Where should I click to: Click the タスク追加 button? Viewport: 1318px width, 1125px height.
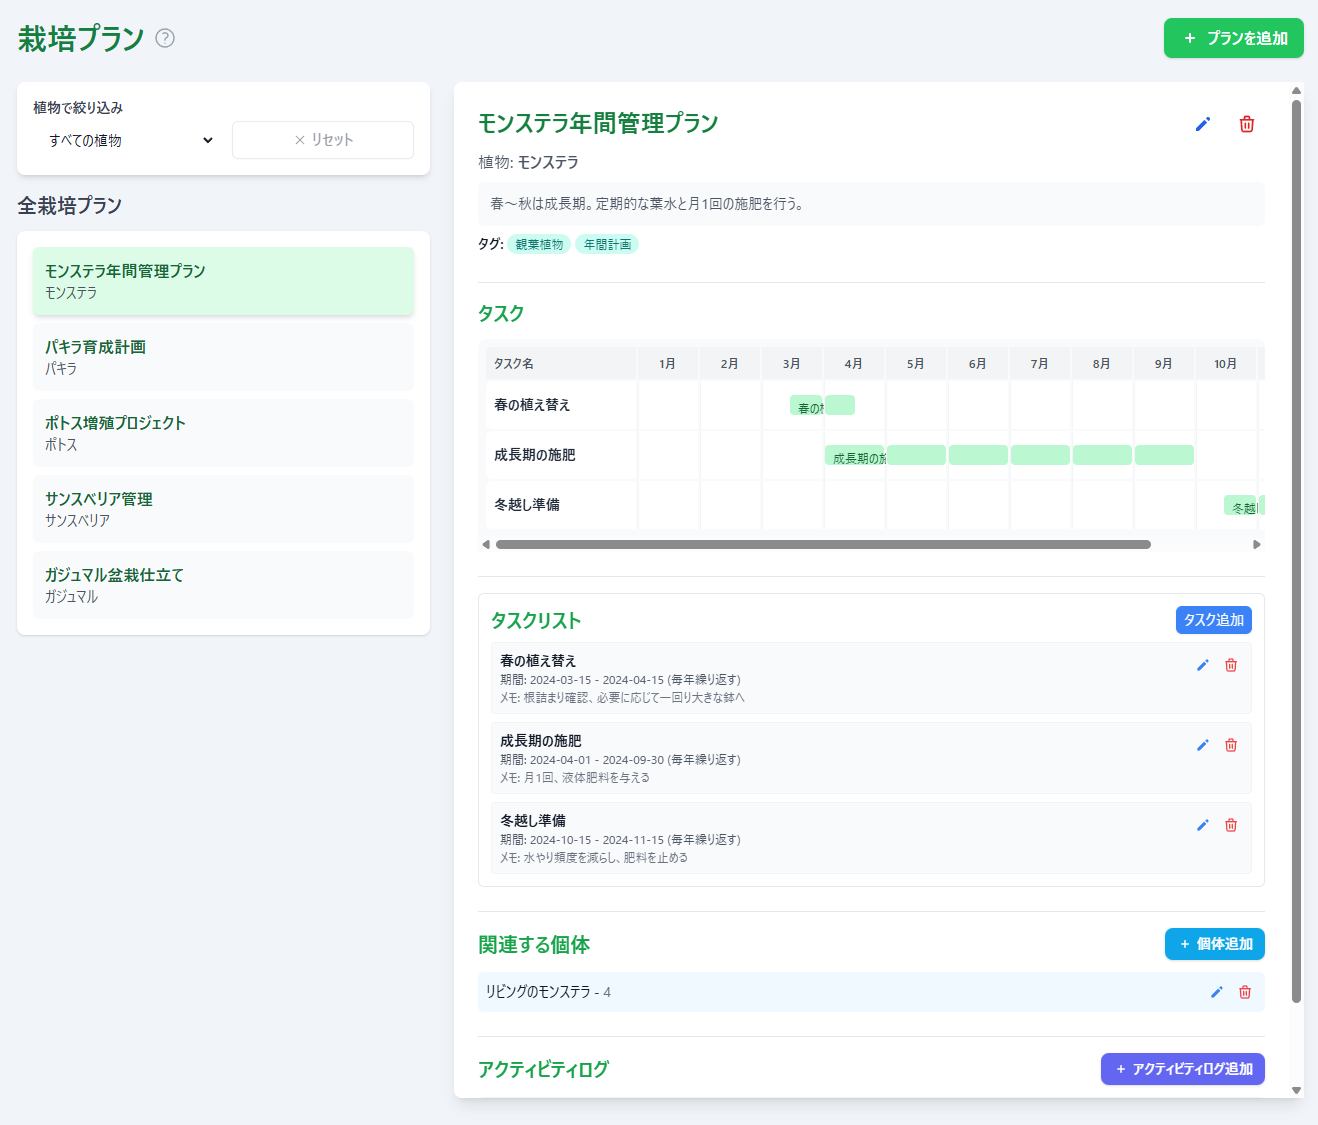point(1214,620)
